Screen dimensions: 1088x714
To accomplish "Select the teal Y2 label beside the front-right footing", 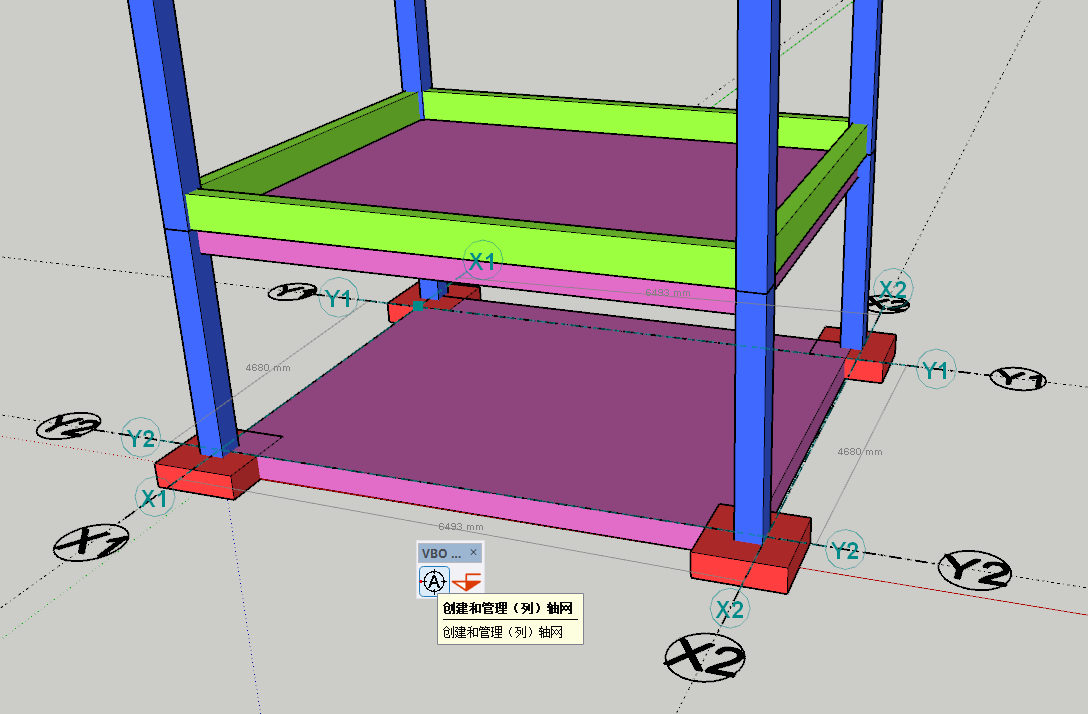I will [845, 550].
